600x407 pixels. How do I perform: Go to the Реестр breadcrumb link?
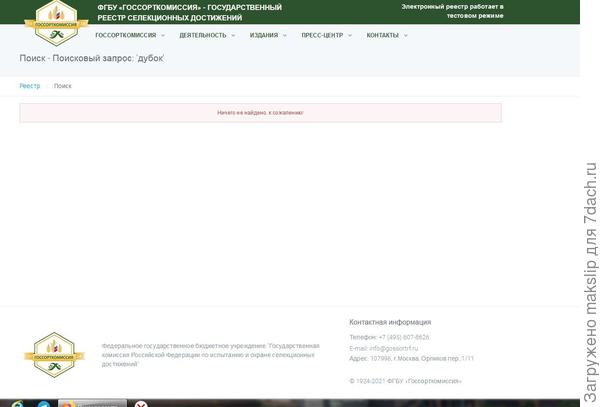[30, 86]
